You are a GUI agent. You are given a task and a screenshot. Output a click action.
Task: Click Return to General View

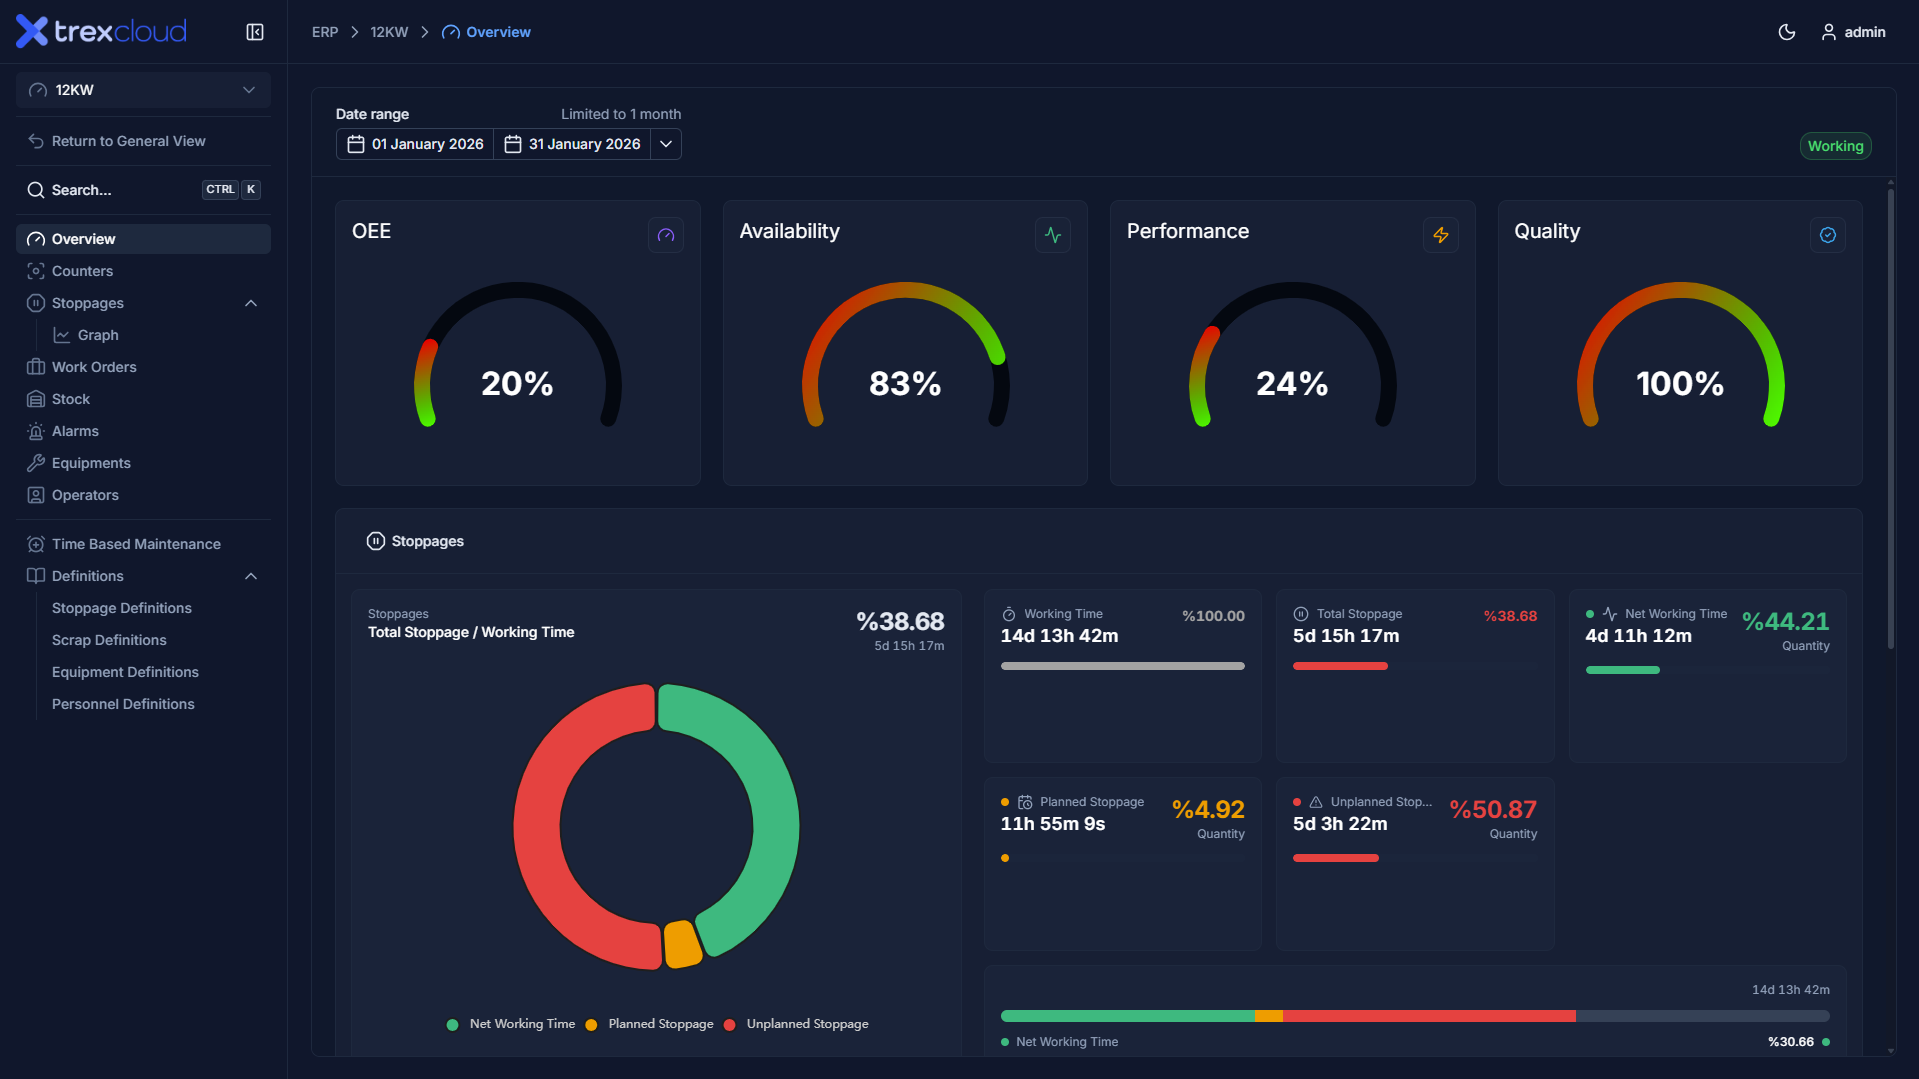tap(129, 141)
